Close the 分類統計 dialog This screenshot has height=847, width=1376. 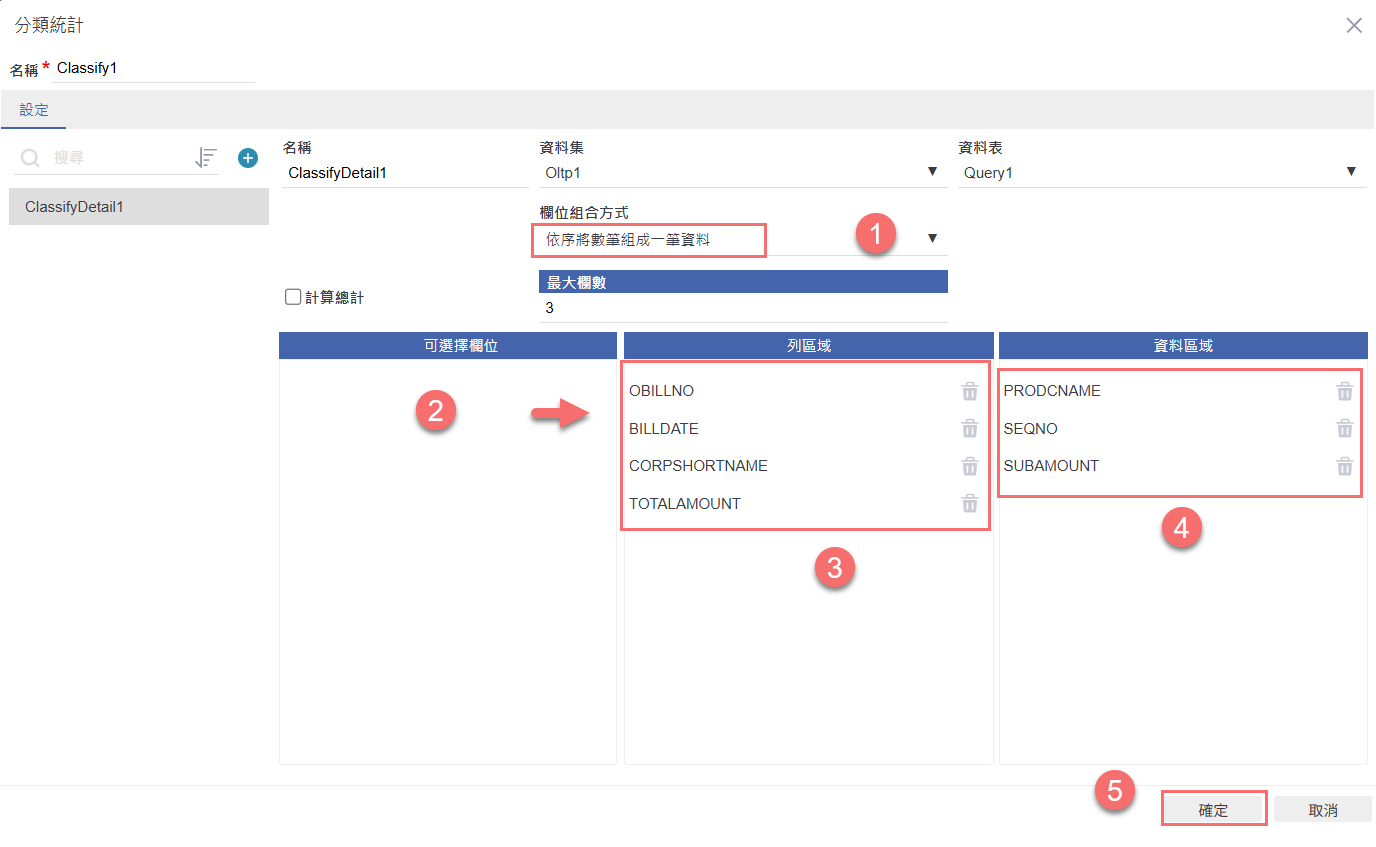tap(1353, 26)
